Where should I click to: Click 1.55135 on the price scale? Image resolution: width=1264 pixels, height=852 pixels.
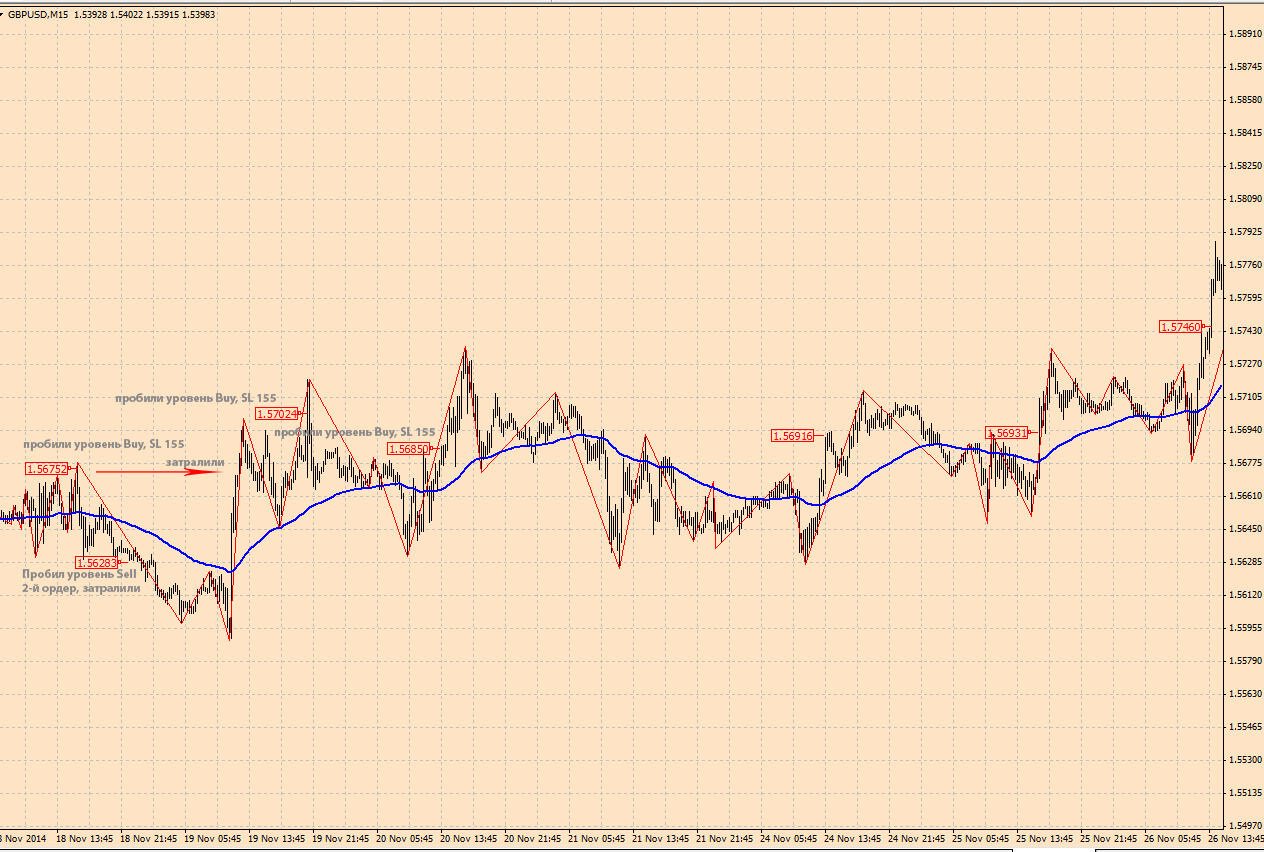click(x=1243, y=792)
